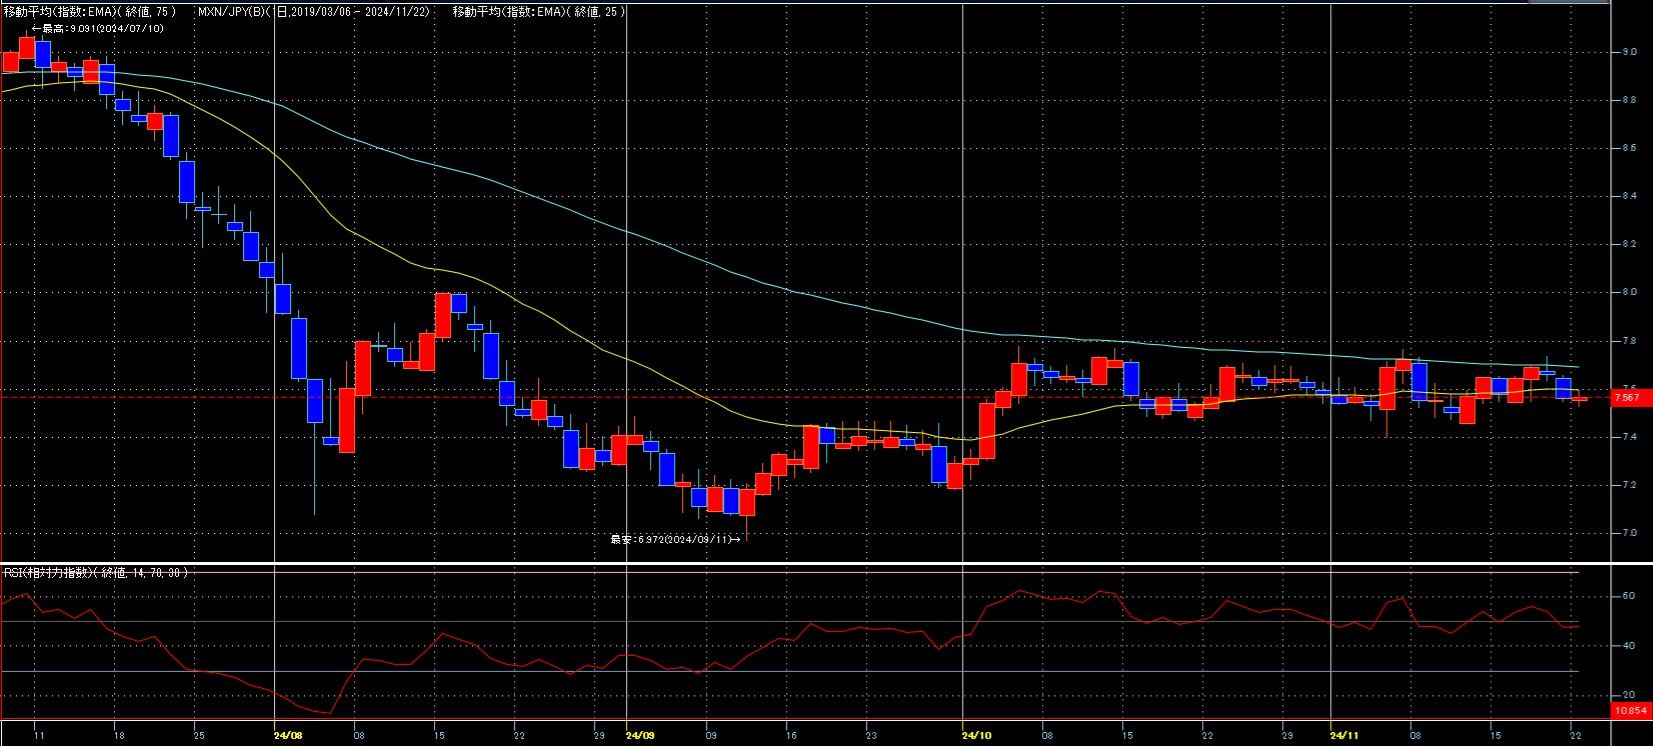
Task: Click the 24/10 month marker on date axis
Action: point(977,736)
